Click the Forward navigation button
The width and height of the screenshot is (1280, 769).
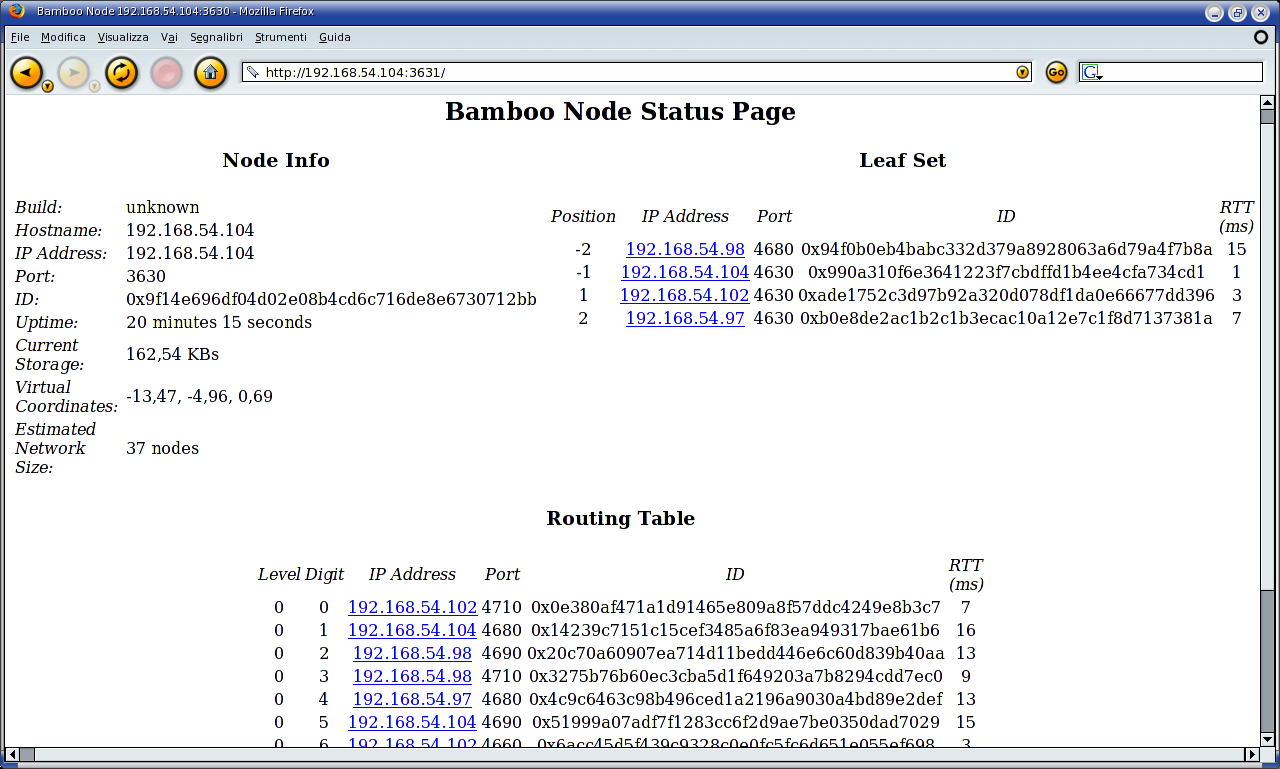click(x=73, y=72)
